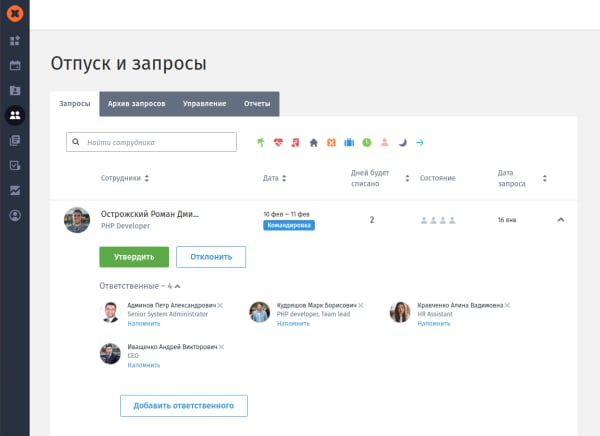The height and width of the screenshot is (436, 600).
Task: Switch to Архив запросов tab
Action: coord(136,104)
